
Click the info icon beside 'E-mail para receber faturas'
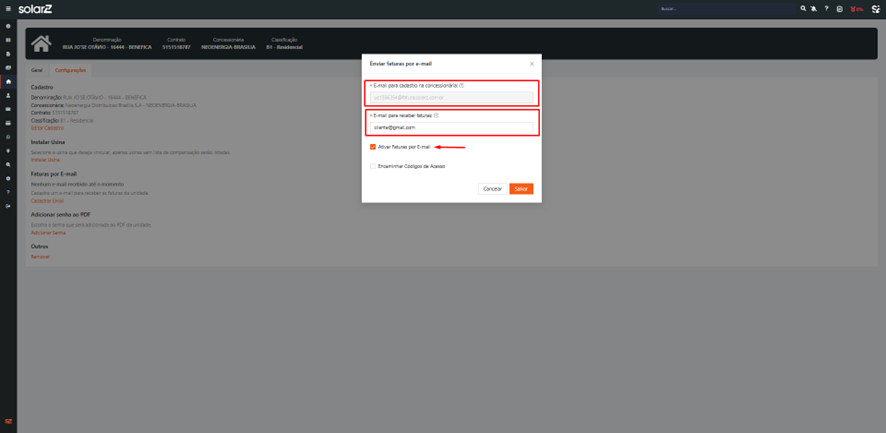pyautogui.click(x=436, y=116)
